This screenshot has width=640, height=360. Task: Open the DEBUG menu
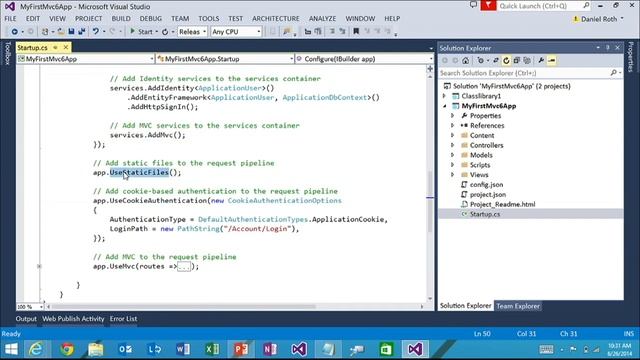[x=151, y=18]
